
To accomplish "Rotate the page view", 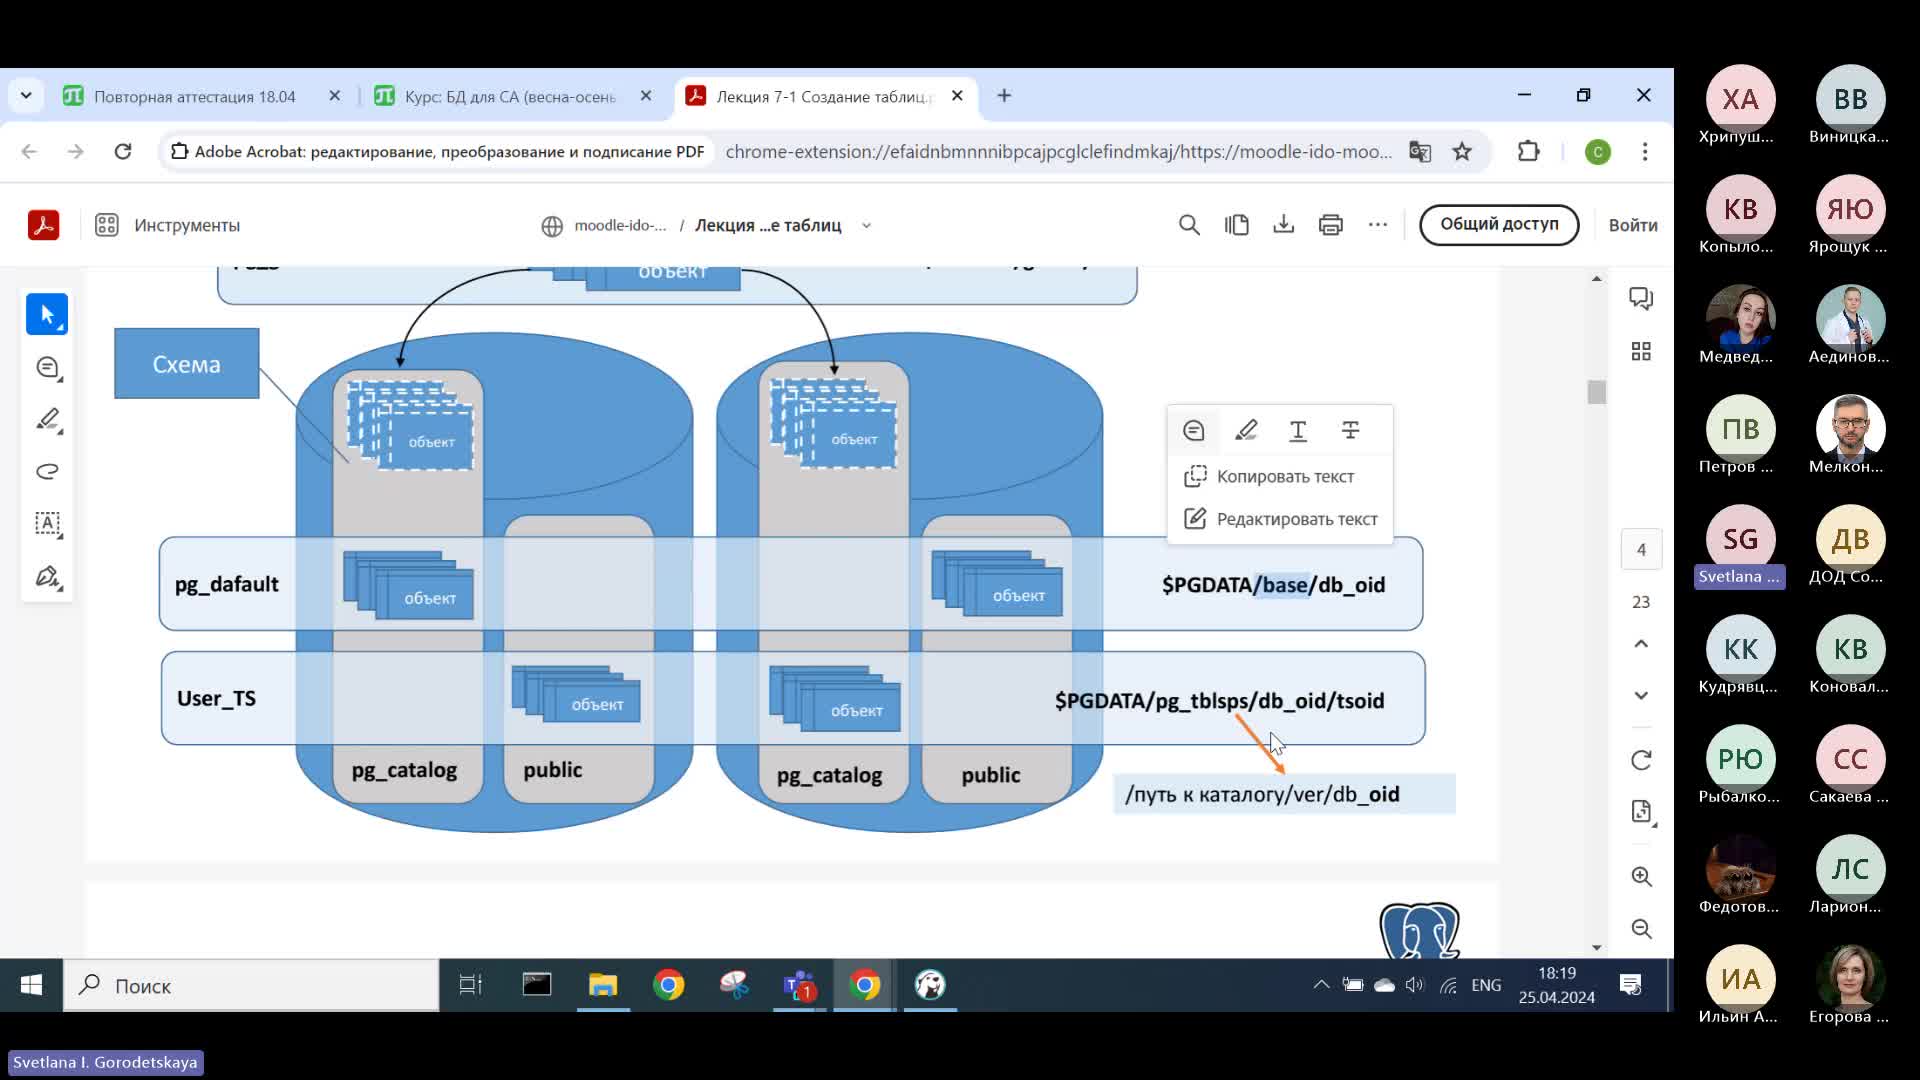I will point(1641,760).
